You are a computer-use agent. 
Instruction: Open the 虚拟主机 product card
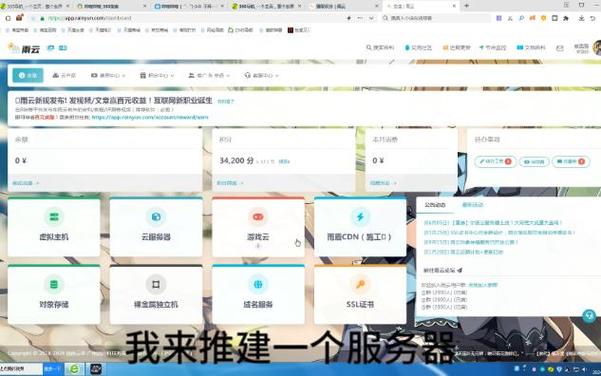tap(54, 227)
